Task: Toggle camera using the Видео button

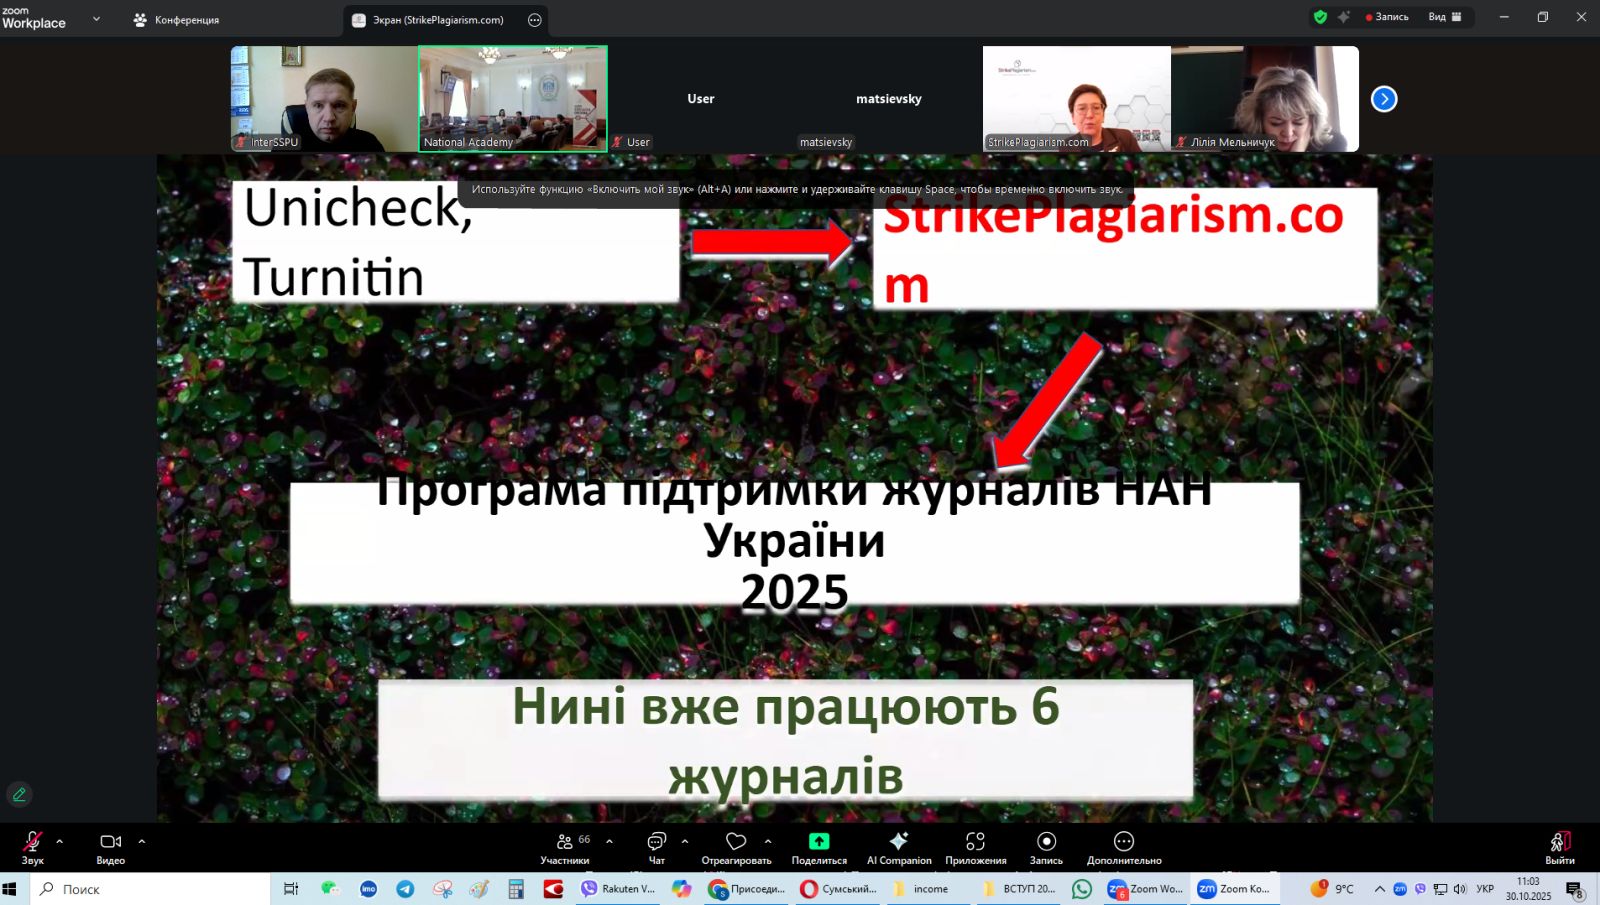Action: tap(110, 845)
